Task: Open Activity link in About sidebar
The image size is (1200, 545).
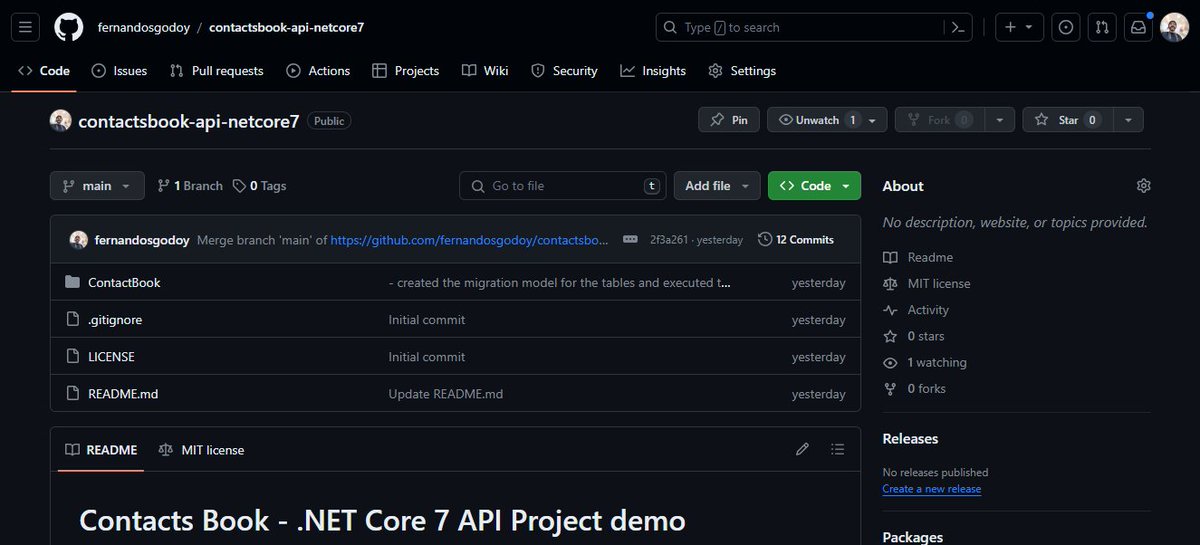Action: [916, 310]
